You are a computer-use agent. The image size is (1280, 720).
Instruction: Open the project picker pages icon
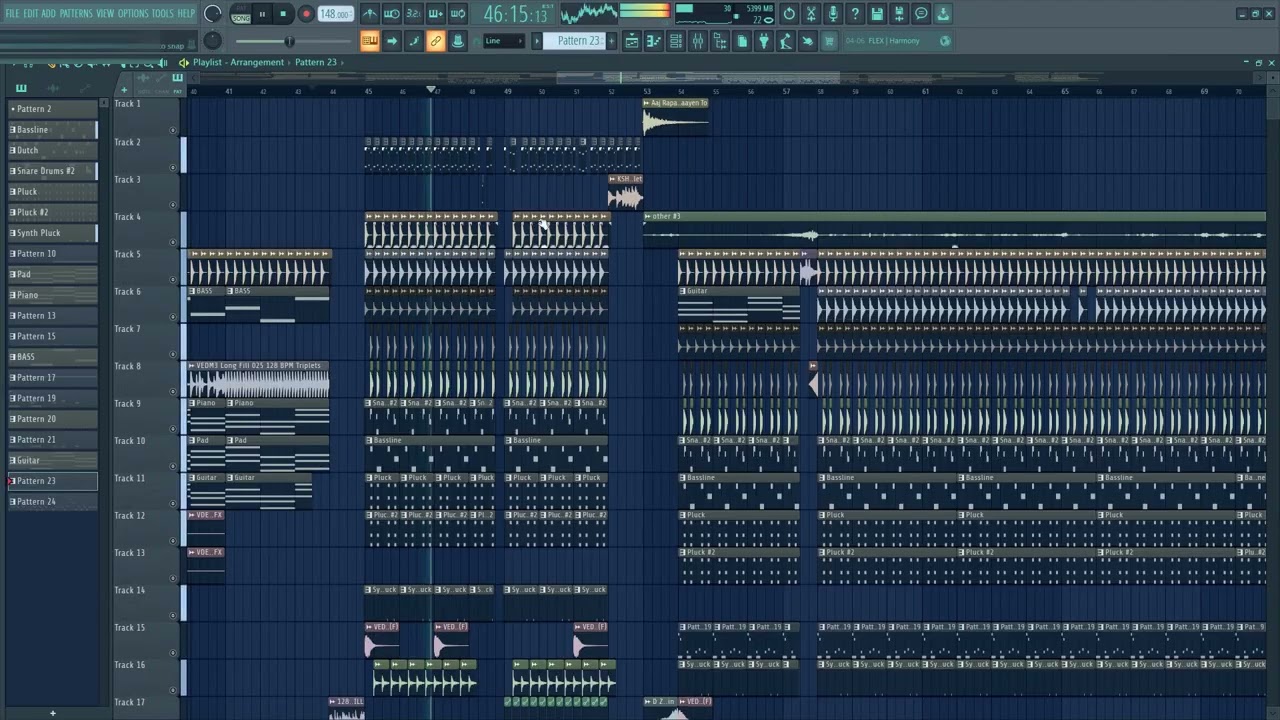[742, 41]
